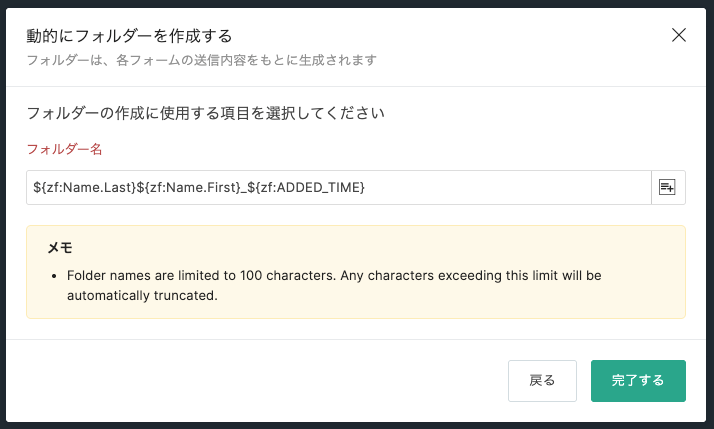Close the dynamic folder creation dialog

point(678,35)
